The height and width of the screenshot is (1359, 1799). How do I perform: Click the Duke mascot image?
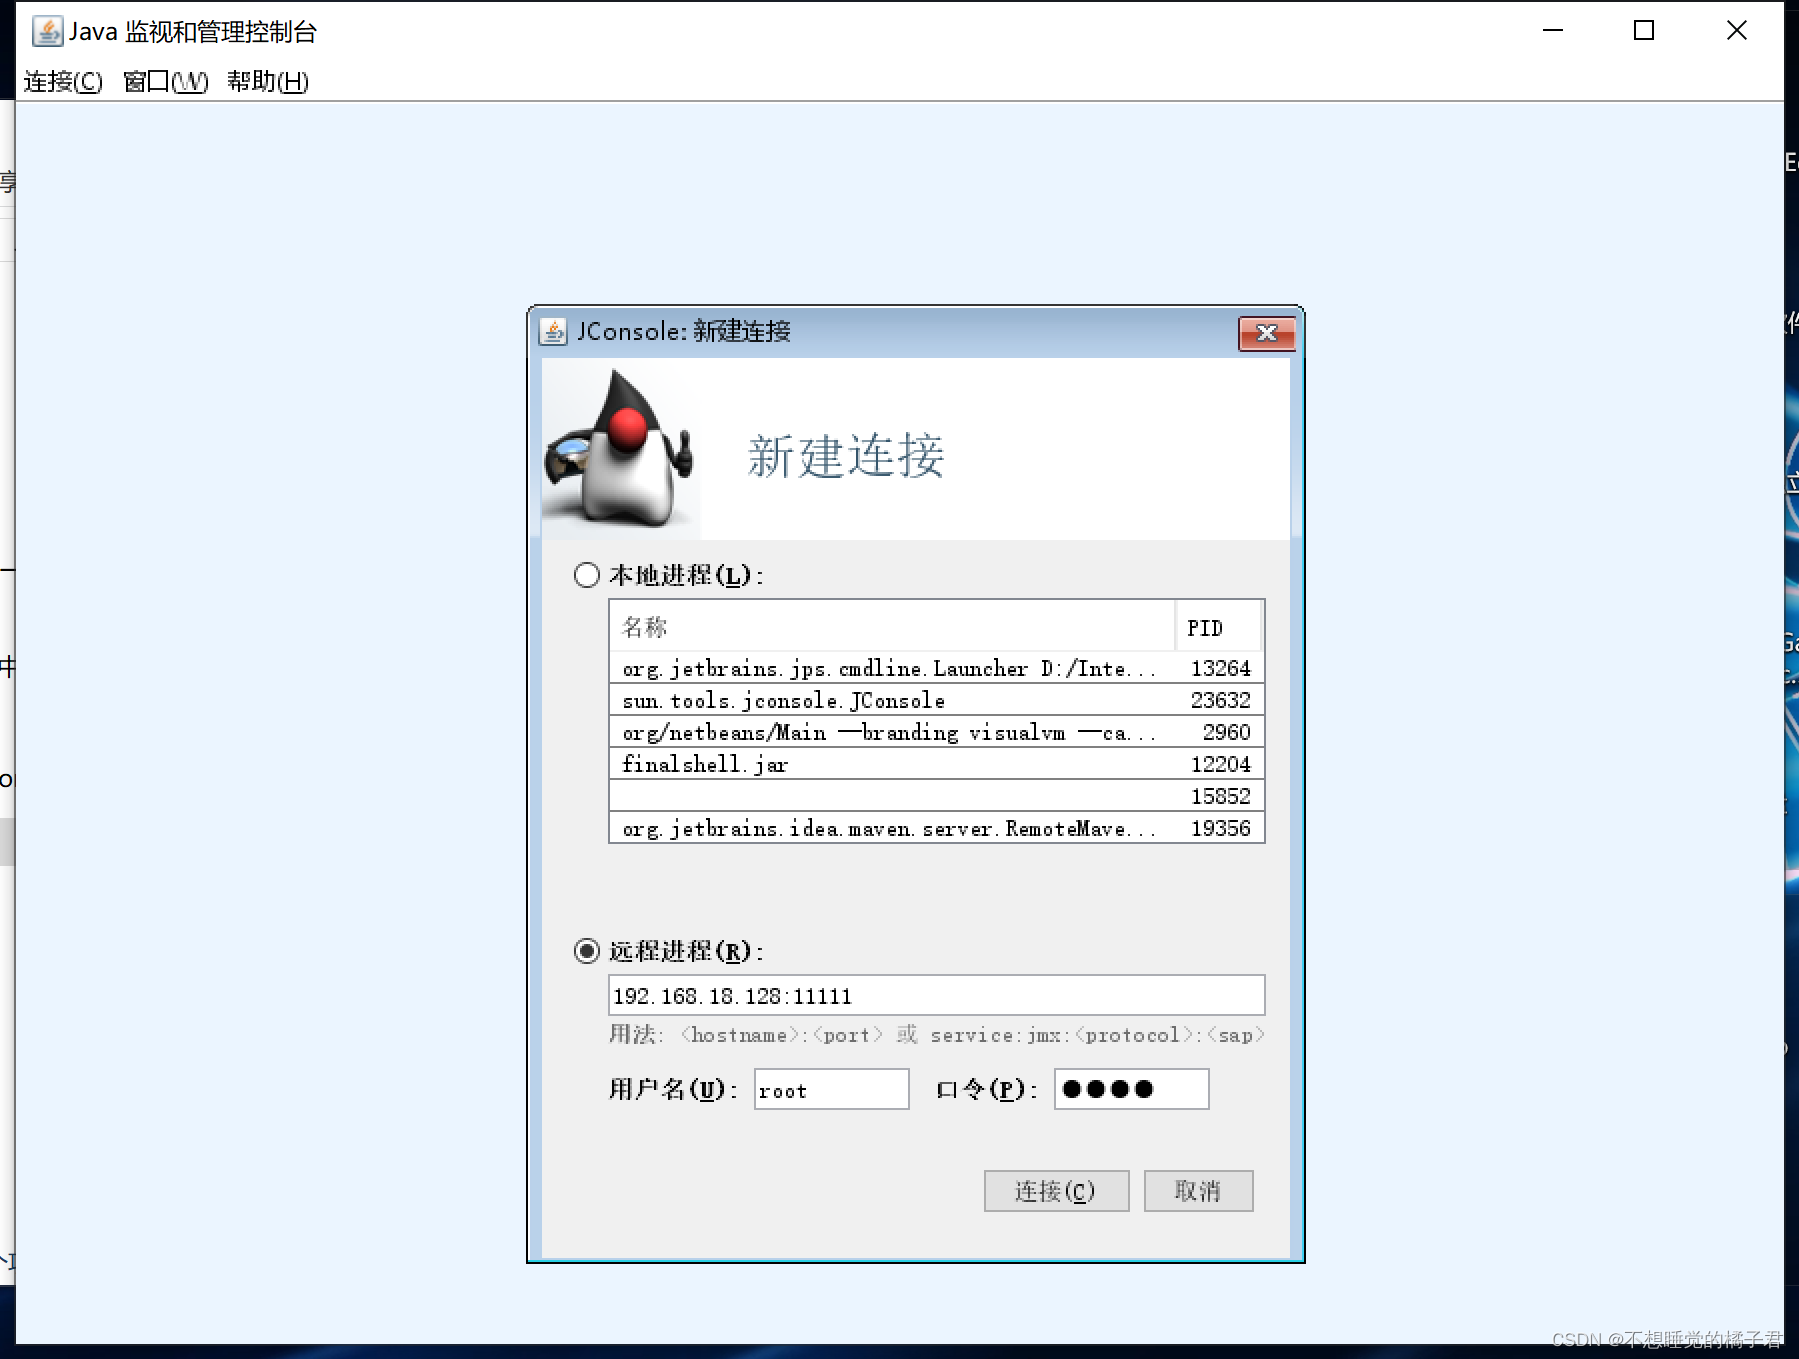click(x=620, y=450)
